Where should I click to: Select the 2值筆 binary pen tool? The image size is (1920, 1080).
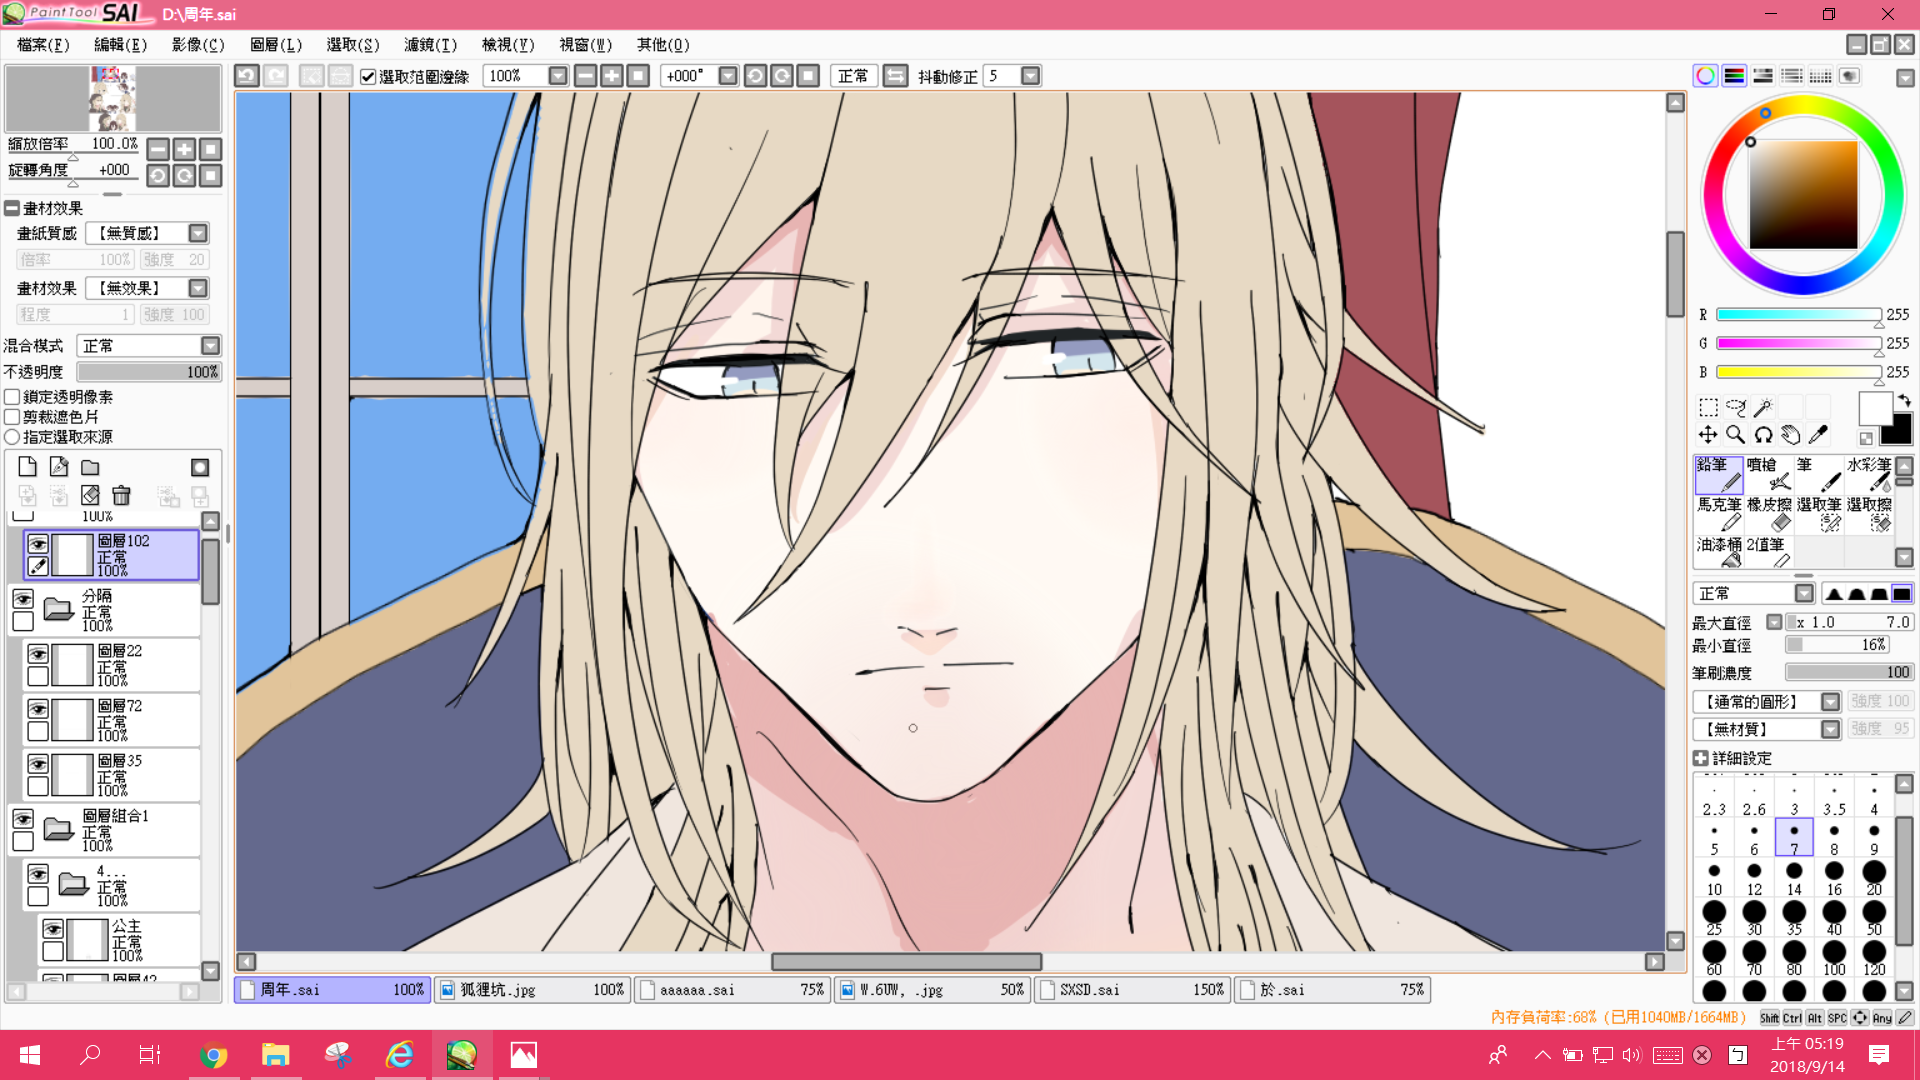(1769, 552)
